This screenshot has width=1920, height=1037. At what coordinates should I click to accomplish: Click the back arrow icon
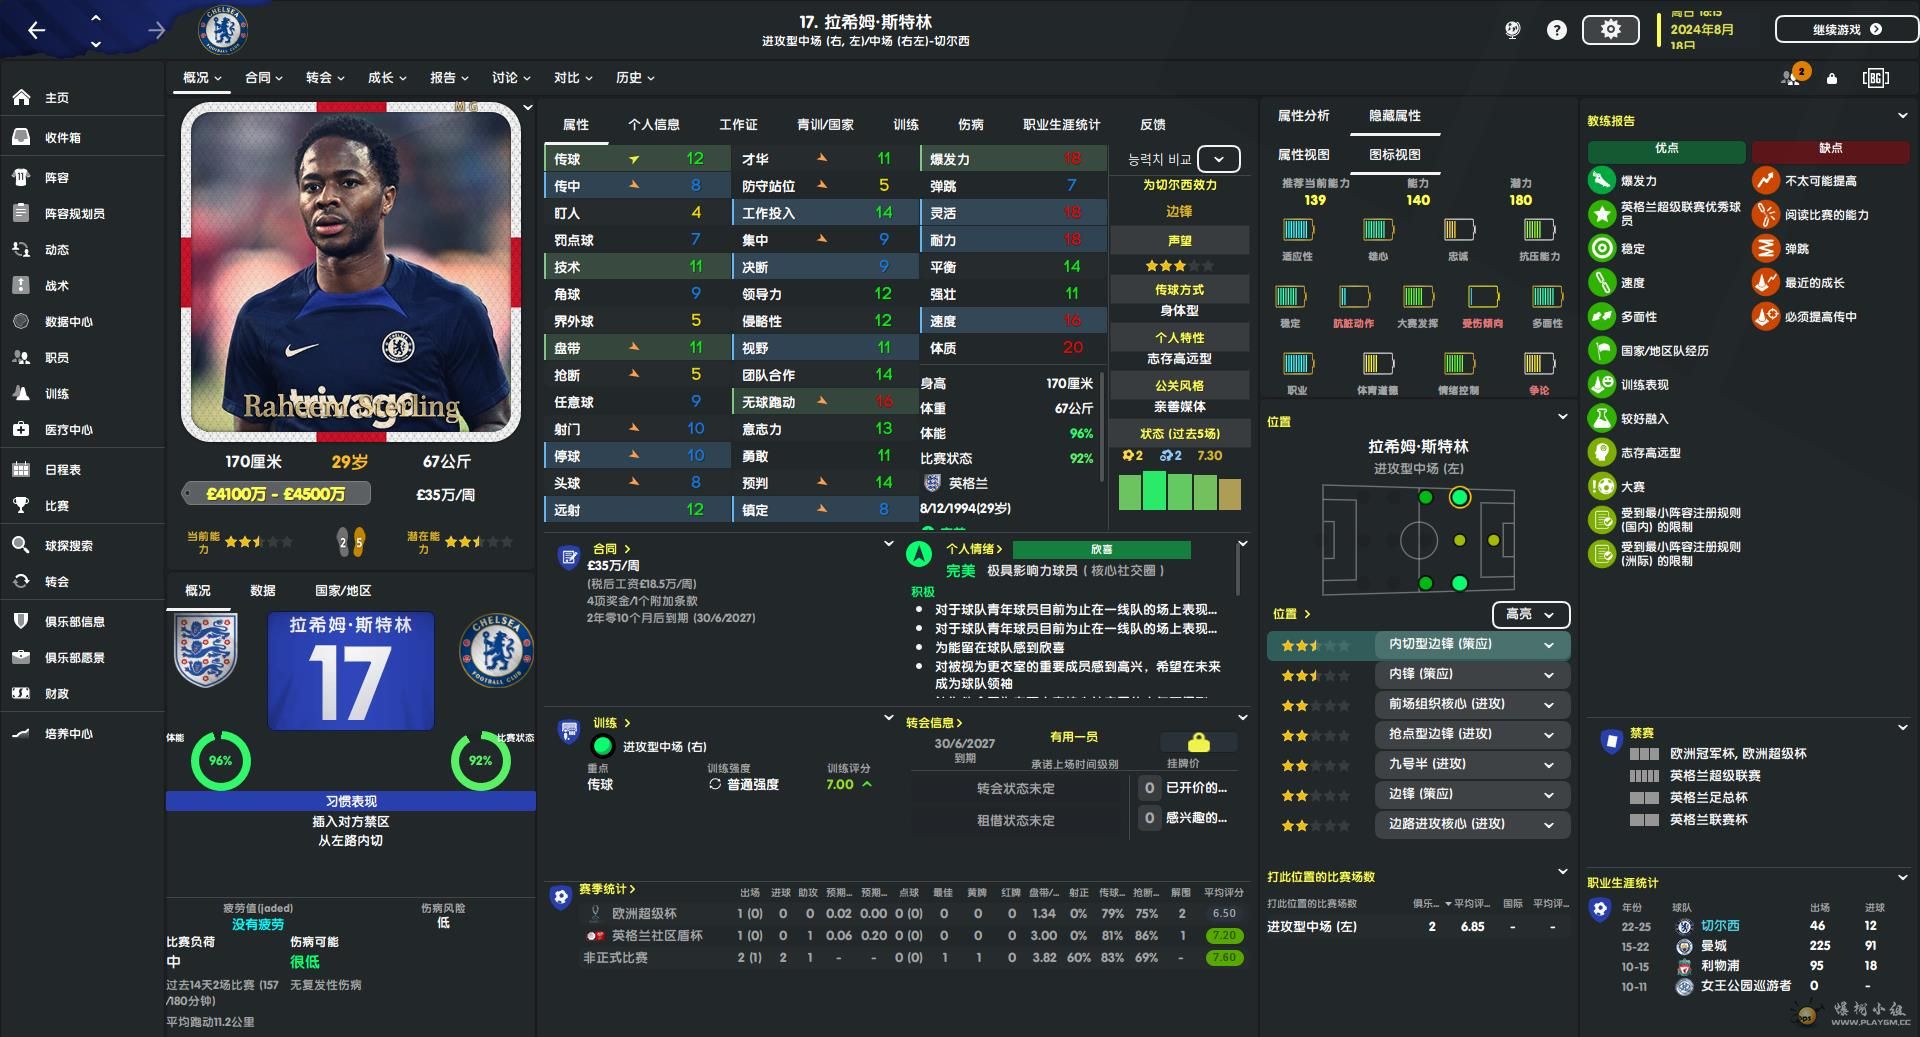(36, 30)
